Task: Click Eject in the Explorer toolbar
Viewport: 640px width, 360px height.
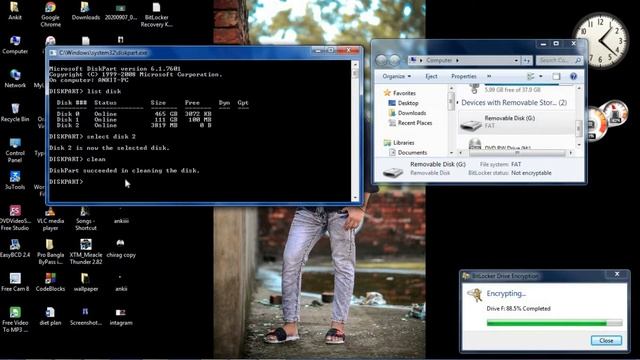Action: click(431, 76)
